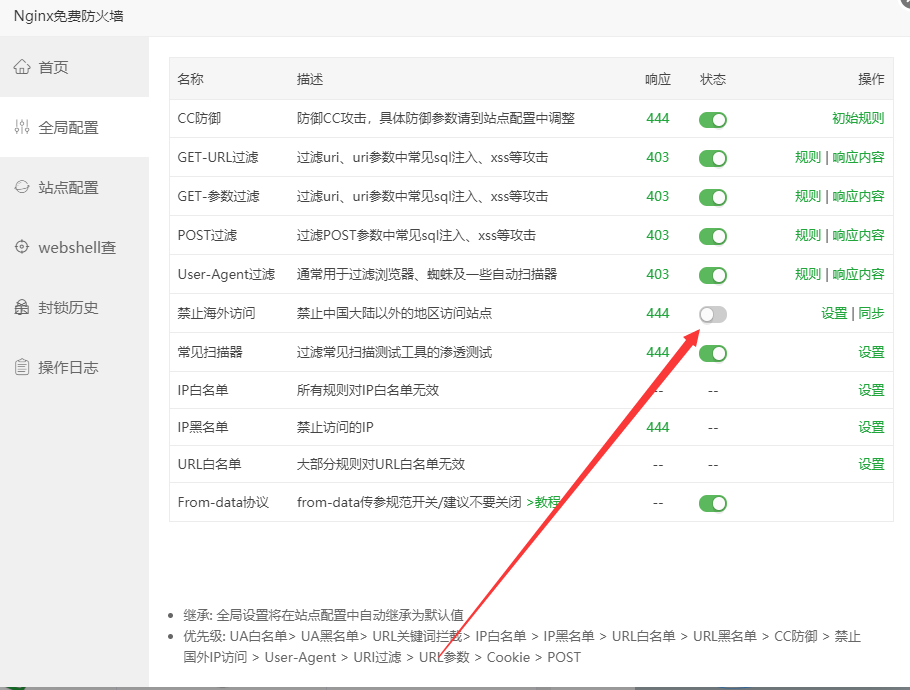This screenshot has width=910, height=690.
Task: Click 设置 for 常见扫描器
Action: (871, 352)
